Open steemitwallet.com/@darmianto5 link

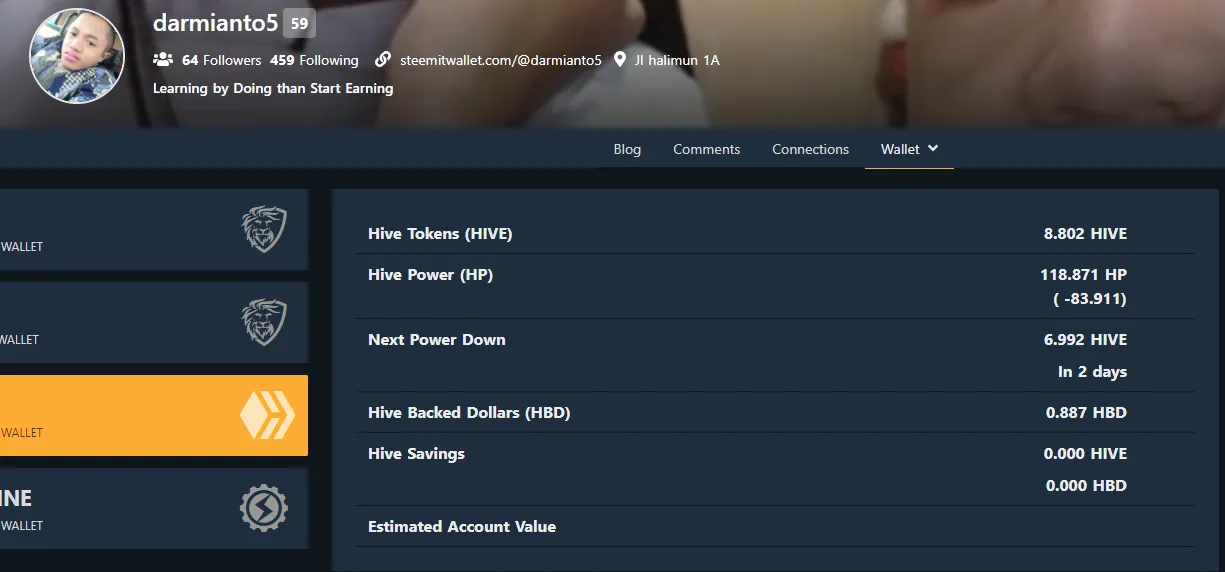pyautogui.click(x=501, y=60)
